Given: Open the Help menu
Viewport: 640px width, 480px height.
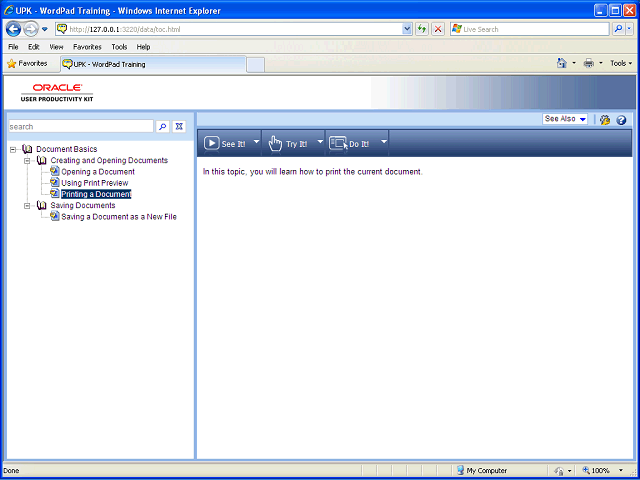Looking at the screenshot, I should point(143,47).
